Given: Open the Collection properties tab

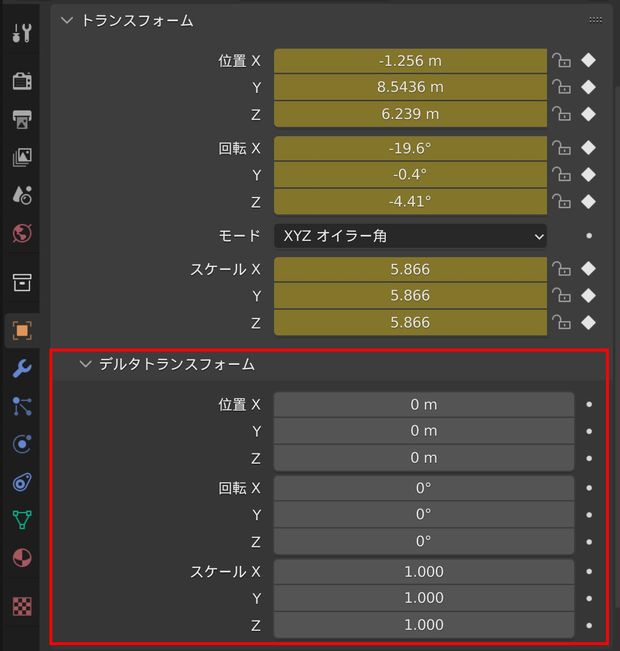Looking at the screenshot, I should click(x=22, y=282).
